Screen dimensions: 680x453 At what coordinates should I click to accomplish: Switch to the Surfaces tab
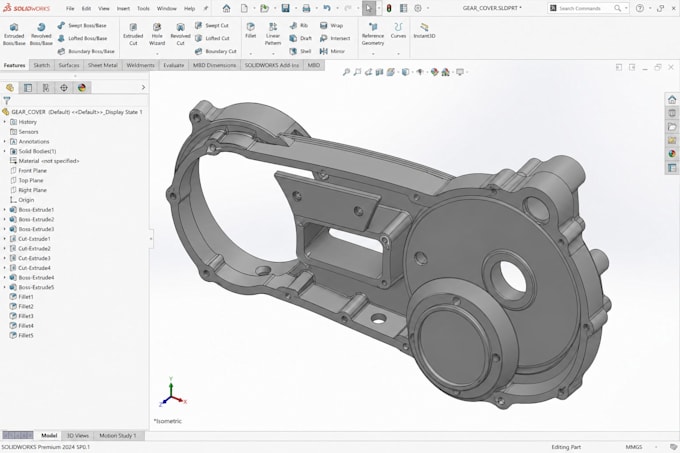69,65
